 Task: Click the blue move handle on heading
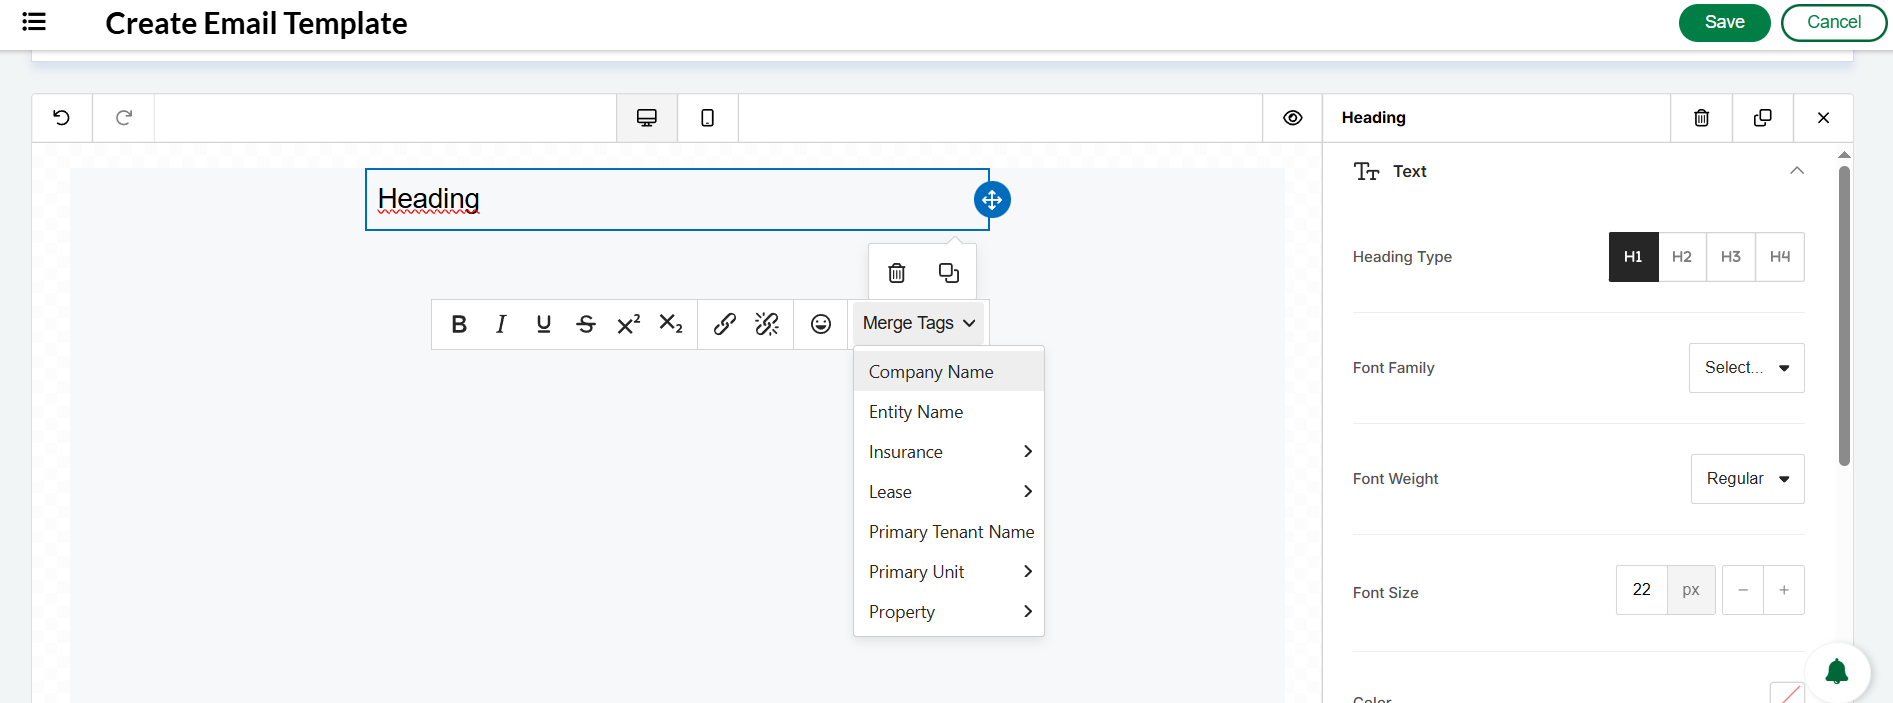click(992, 200)
